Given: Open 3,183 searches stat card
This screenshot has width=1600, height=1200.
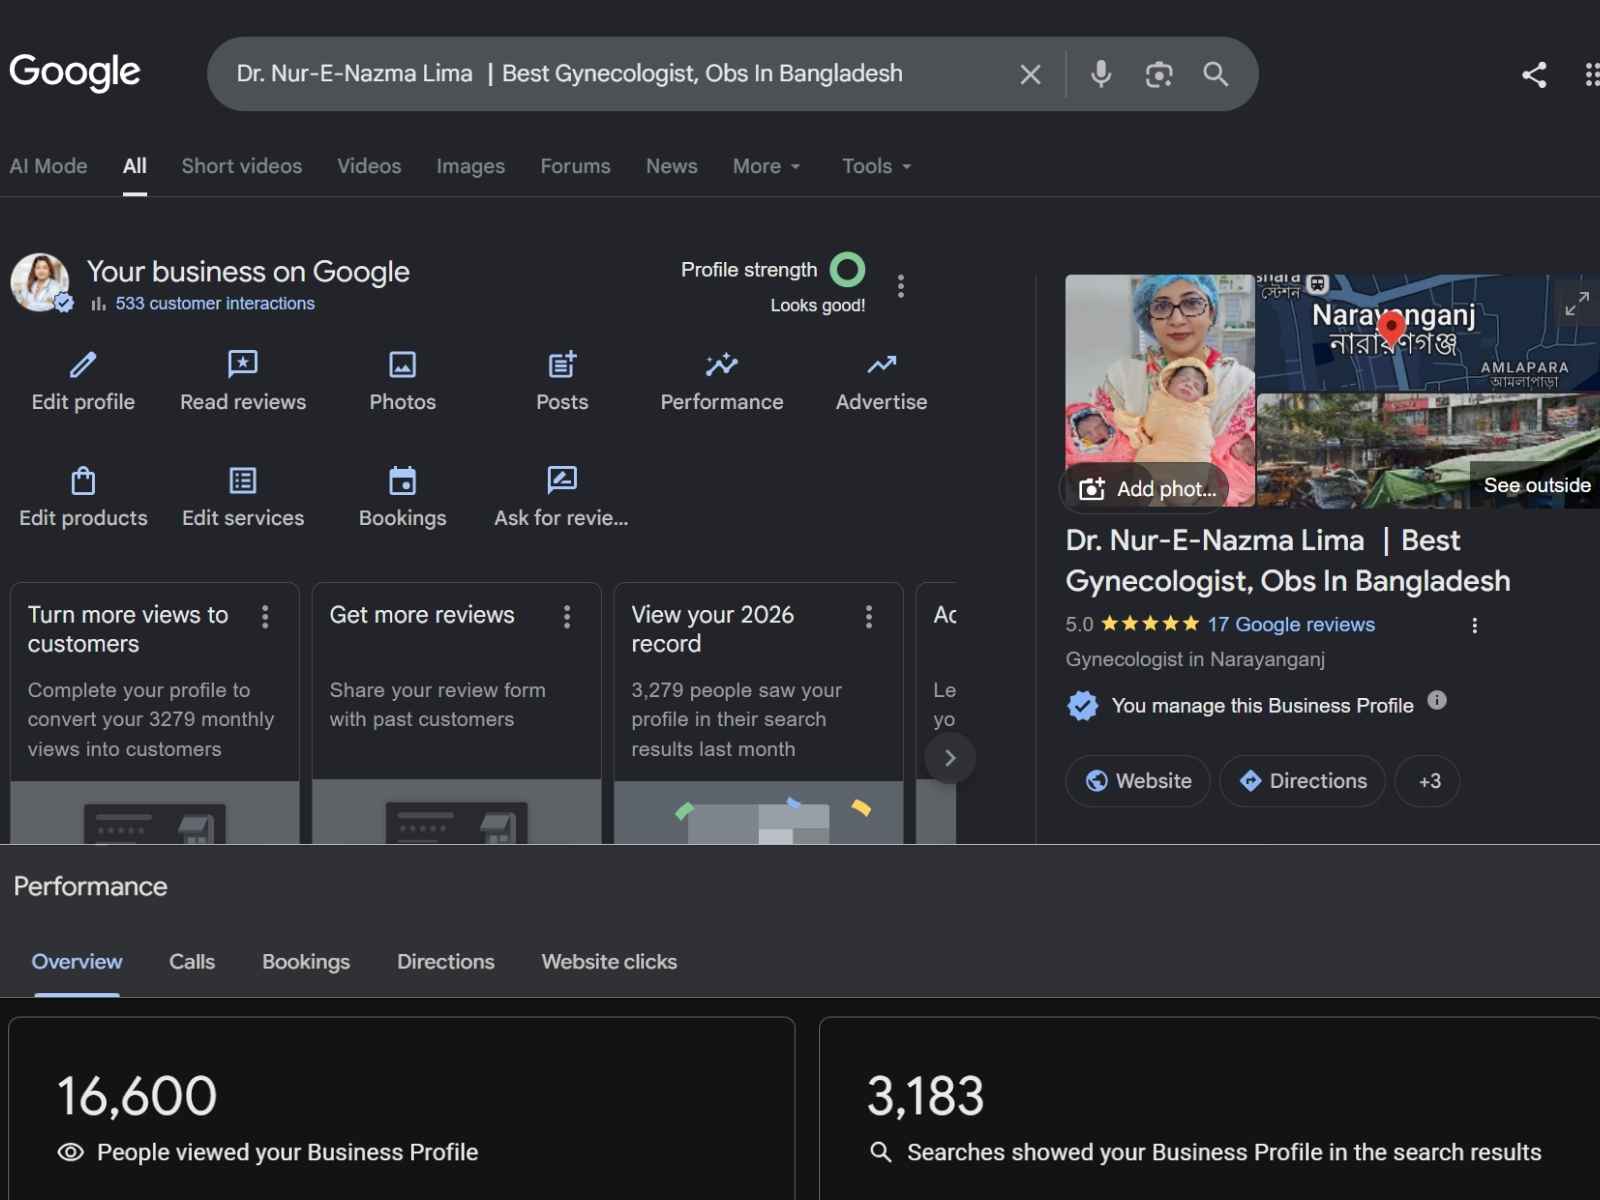Looking at the screenshot, I should 1210,1108.
